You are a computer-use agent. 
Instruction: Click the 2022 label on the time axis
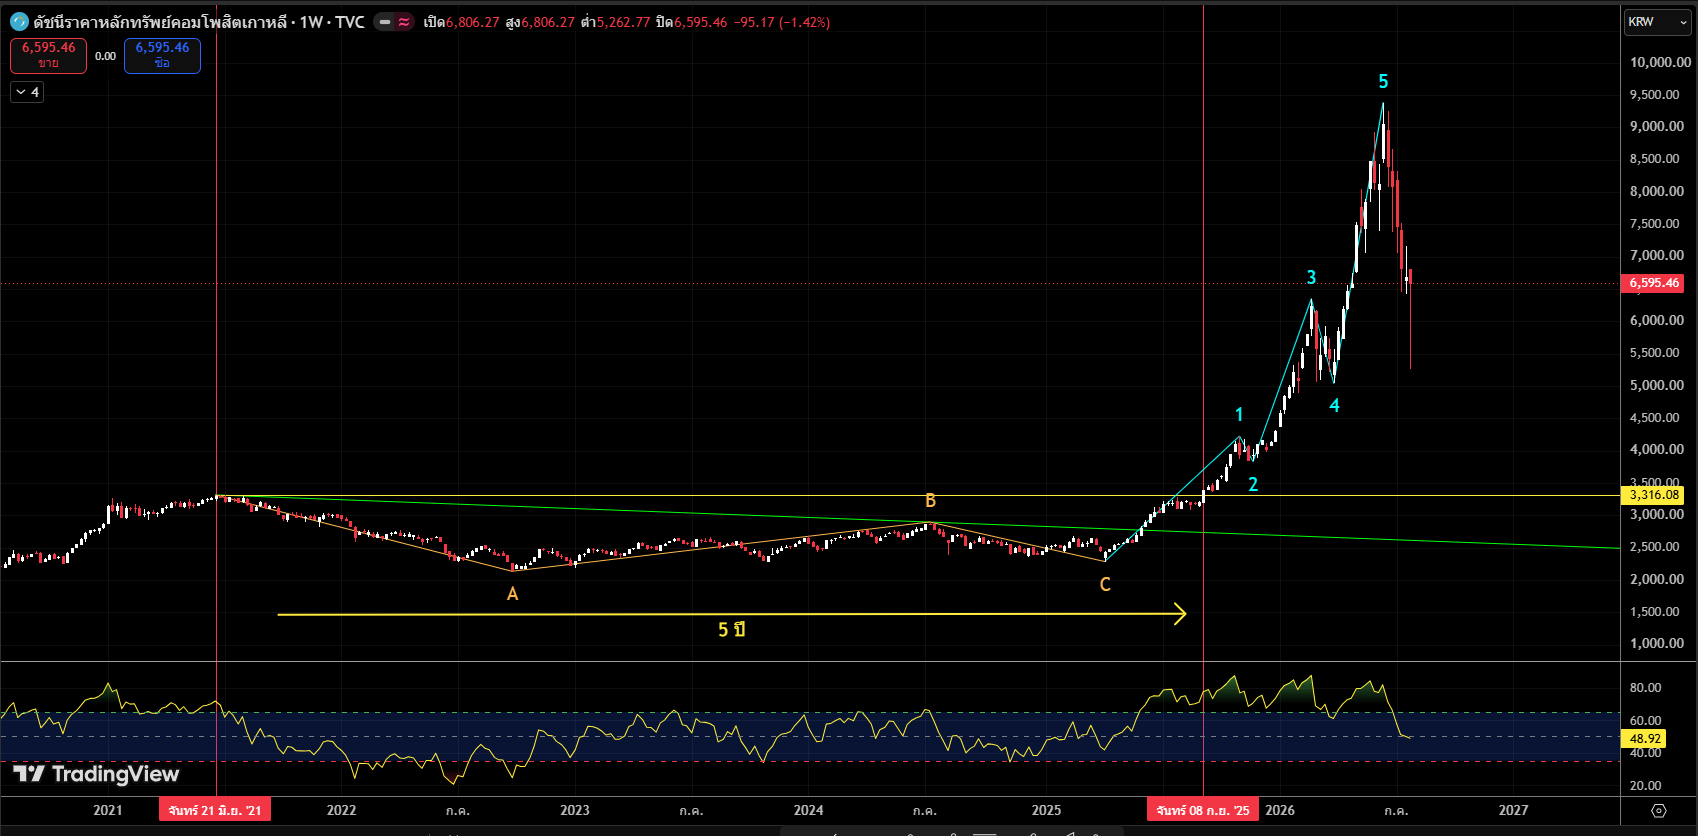pos(341,810)
